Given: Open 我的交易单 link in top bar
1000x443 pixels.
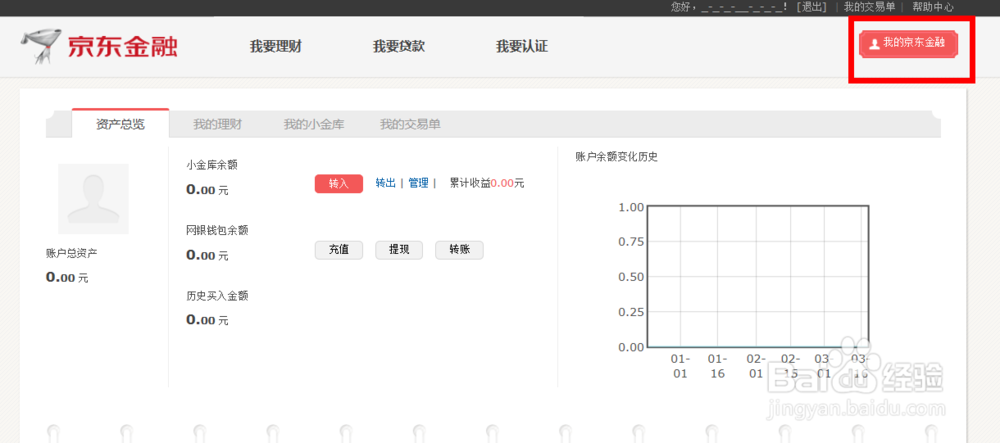Looking at the screenshot, I should point(869,7).
